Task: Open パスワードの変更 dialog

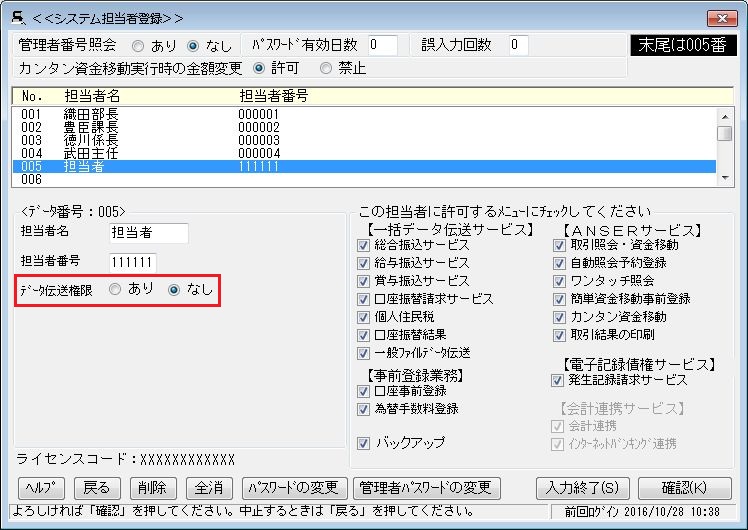Action: coord(294,488)
